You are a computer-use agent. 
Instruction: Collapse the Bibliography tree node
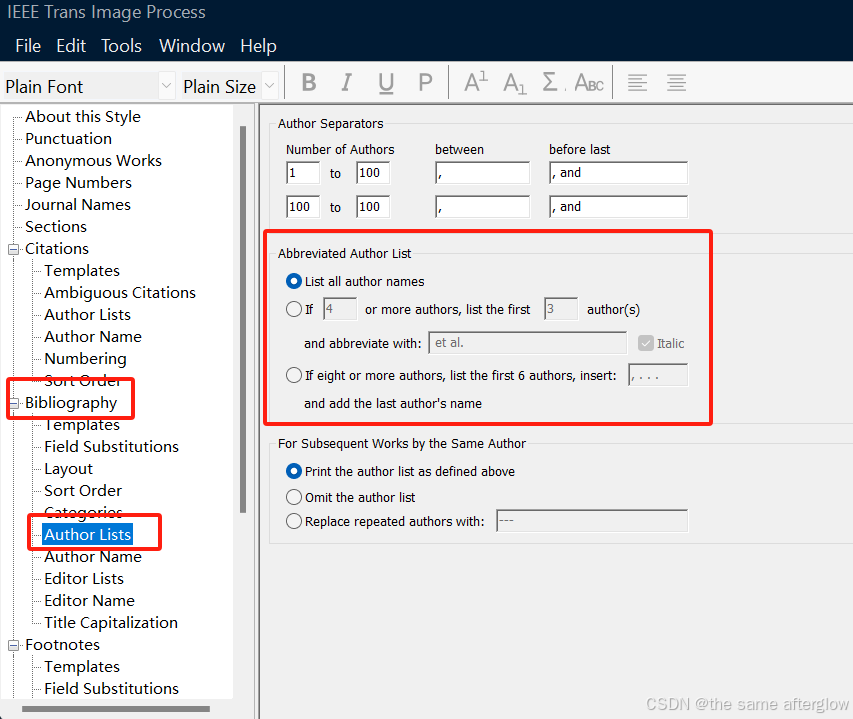(x=14, y=403)
